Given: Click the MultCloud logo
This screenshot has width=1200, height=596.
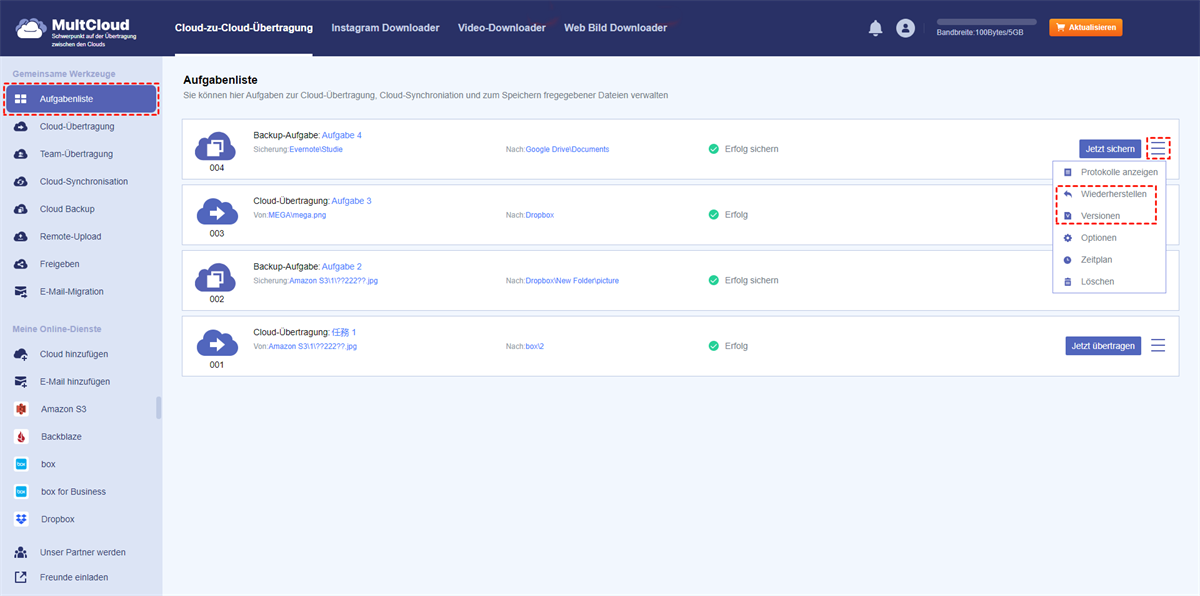Looking at the screenshot, I should pos(77,28).
